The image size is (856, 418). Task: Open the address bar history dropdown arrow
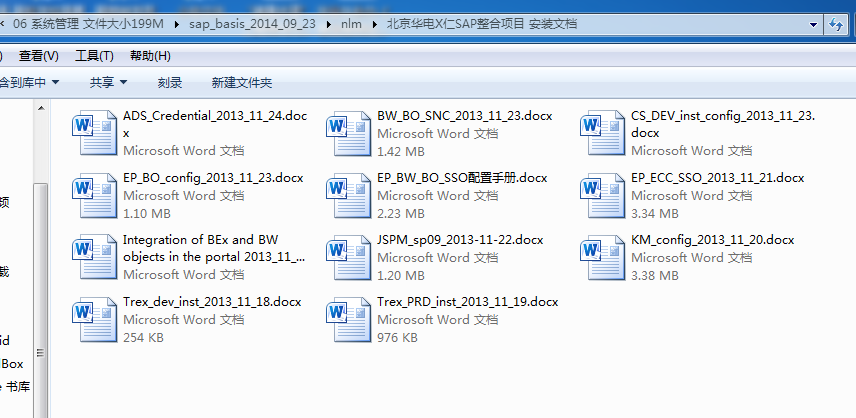point(813,25)
